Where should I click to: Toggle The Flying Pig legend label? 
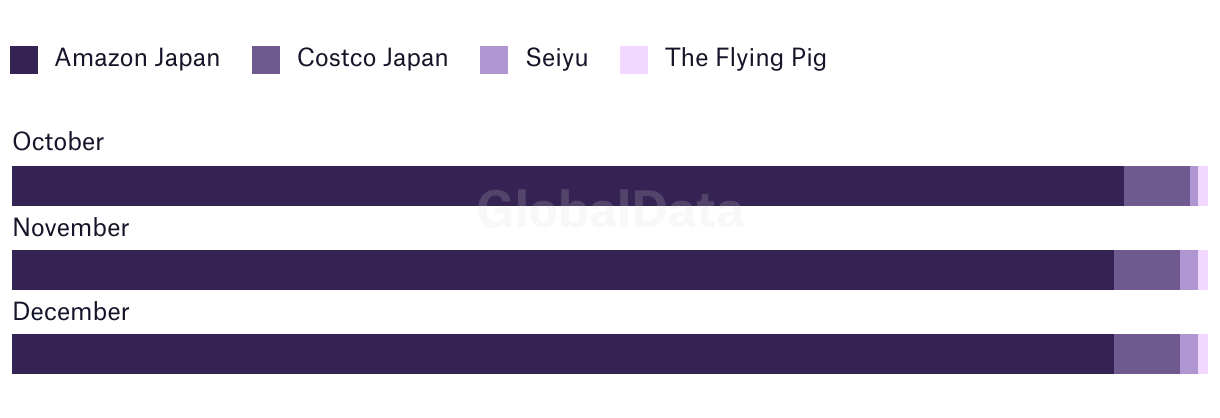745,58
